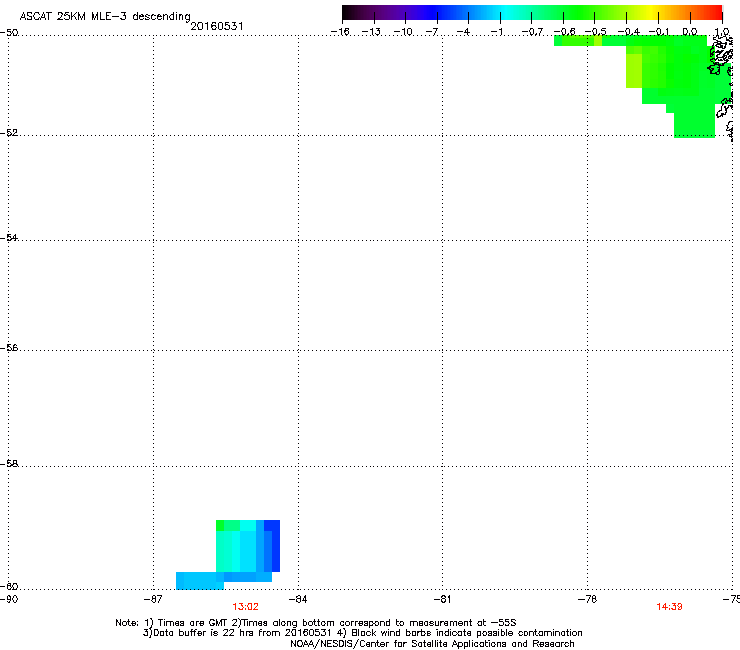Click the color bar label 0.0
Image resolution: width=740 pixels, height=650 pixels.
coord(690,32)
